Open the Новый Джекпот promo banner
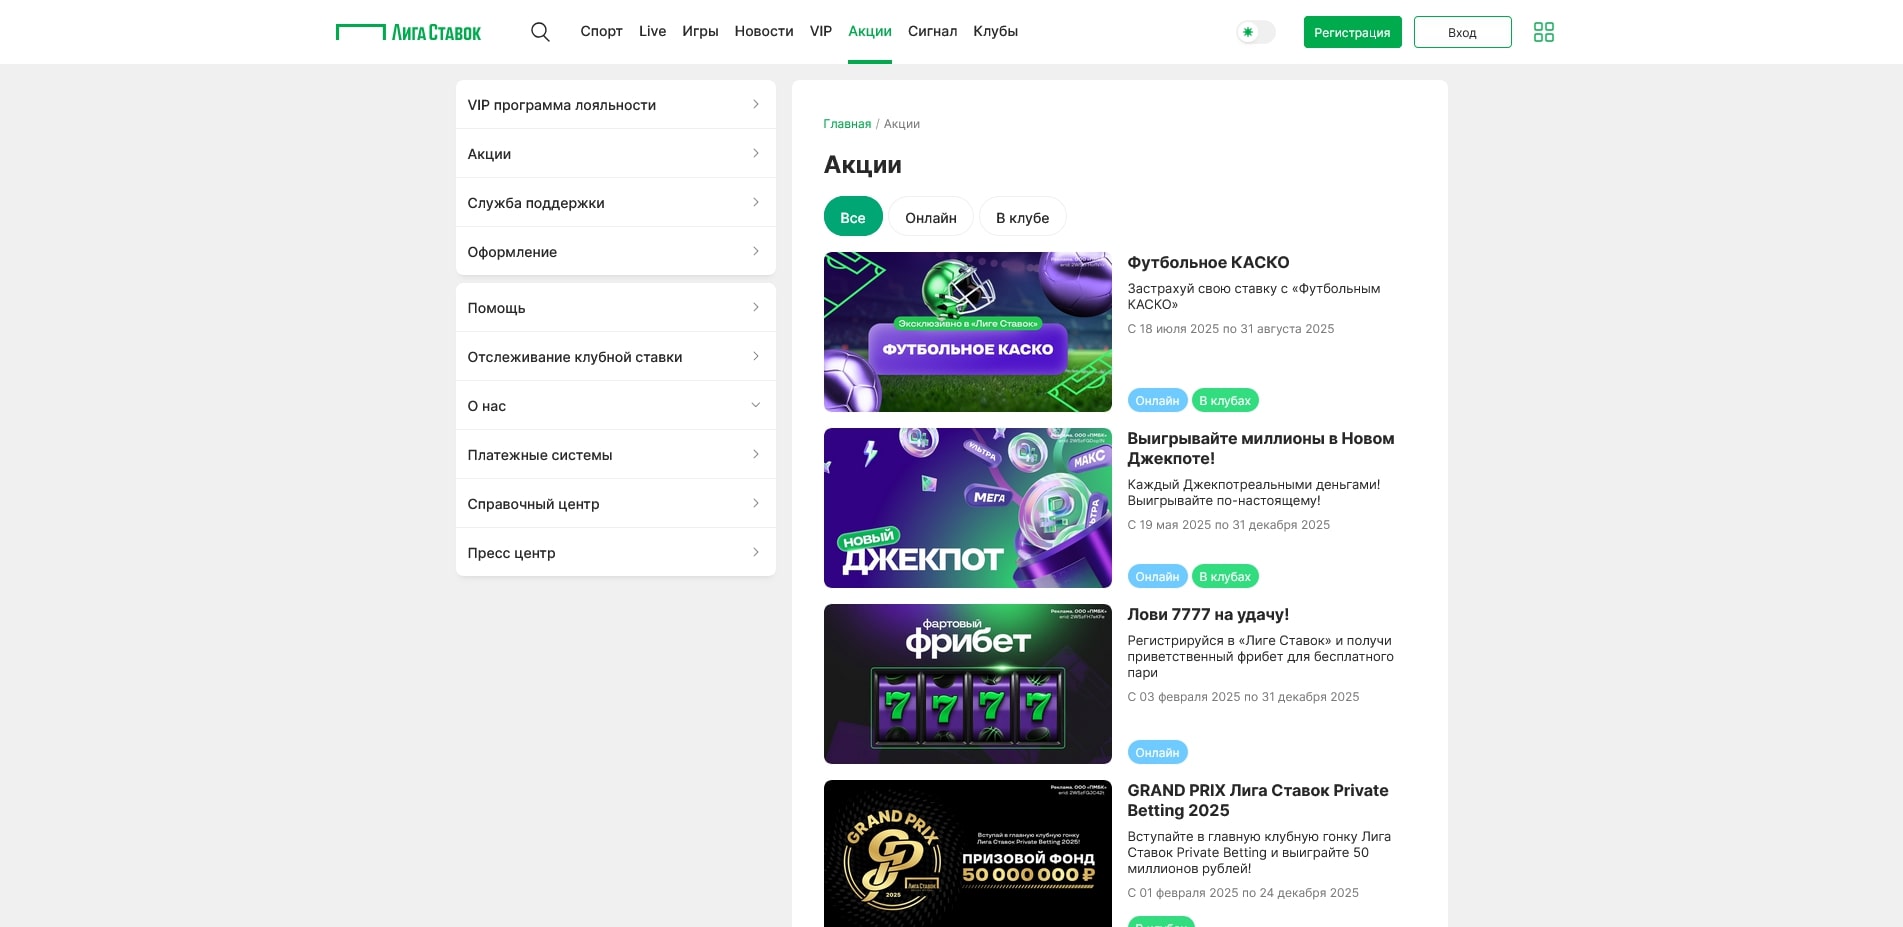 pyautogui.click(x=967, y=508)
